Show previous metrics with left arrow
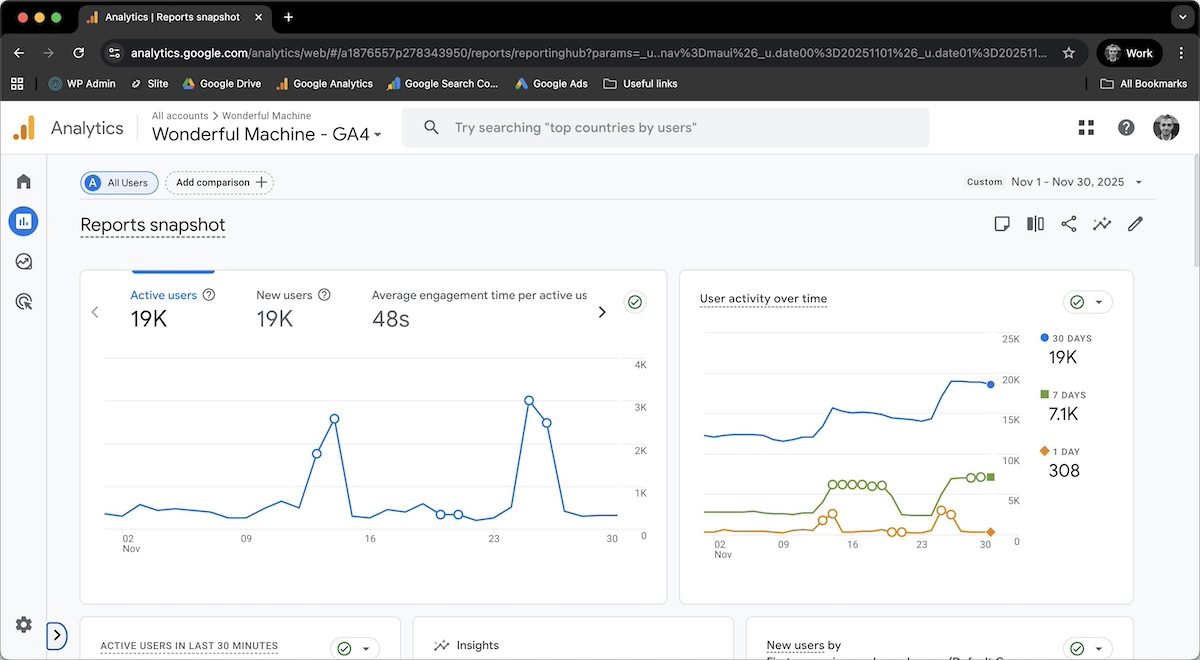This screenshot has height=660, width=1200. point(95,312)
